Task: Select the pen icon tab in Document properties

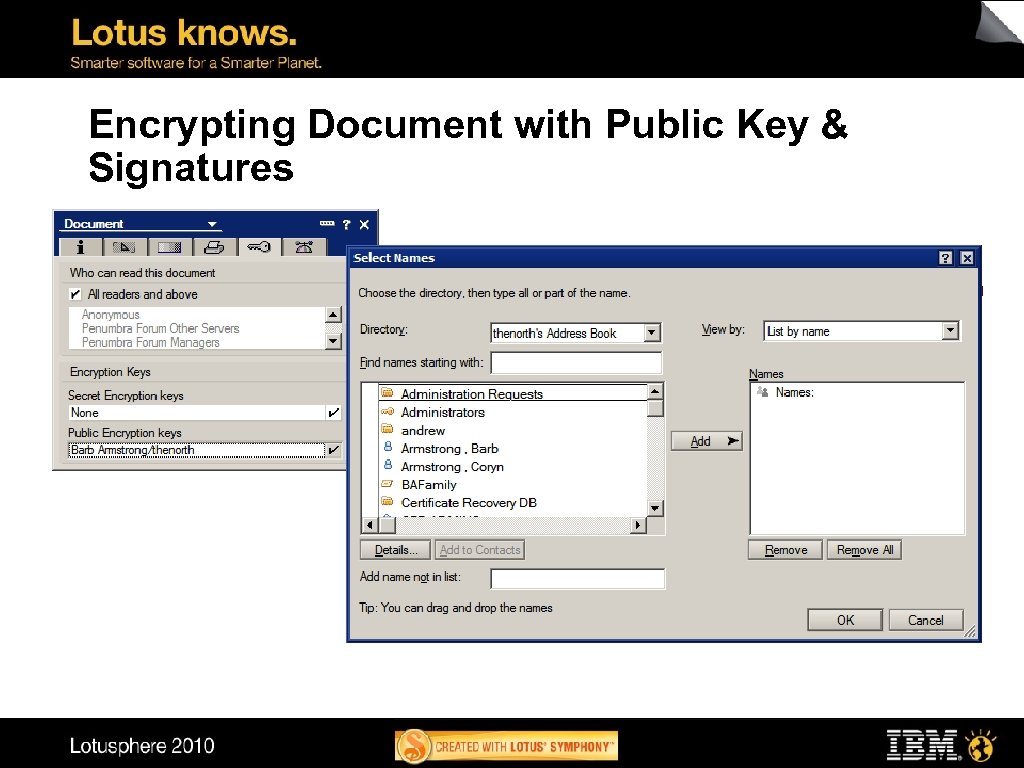Action: [x=124, y=247]
